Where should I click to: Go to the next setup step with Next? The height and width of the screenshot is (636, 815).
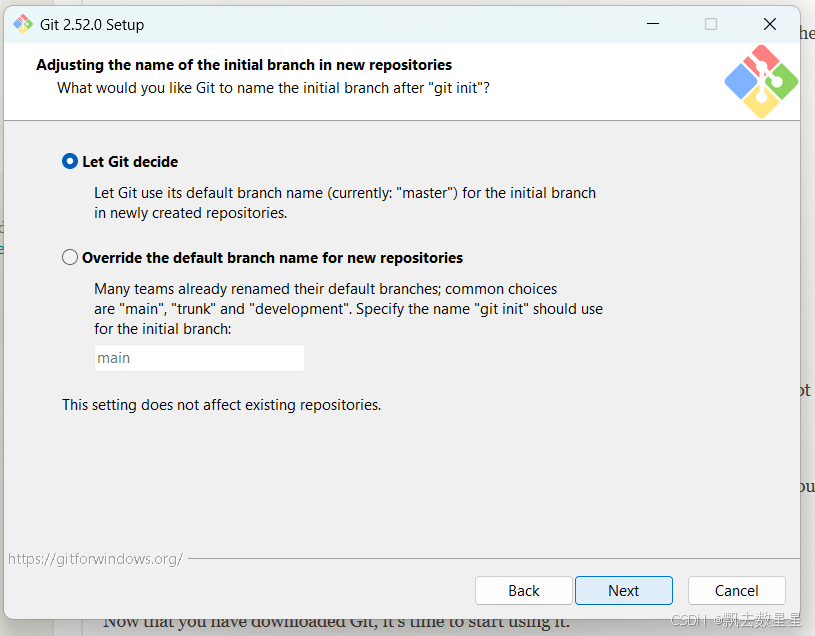point(624,591)
